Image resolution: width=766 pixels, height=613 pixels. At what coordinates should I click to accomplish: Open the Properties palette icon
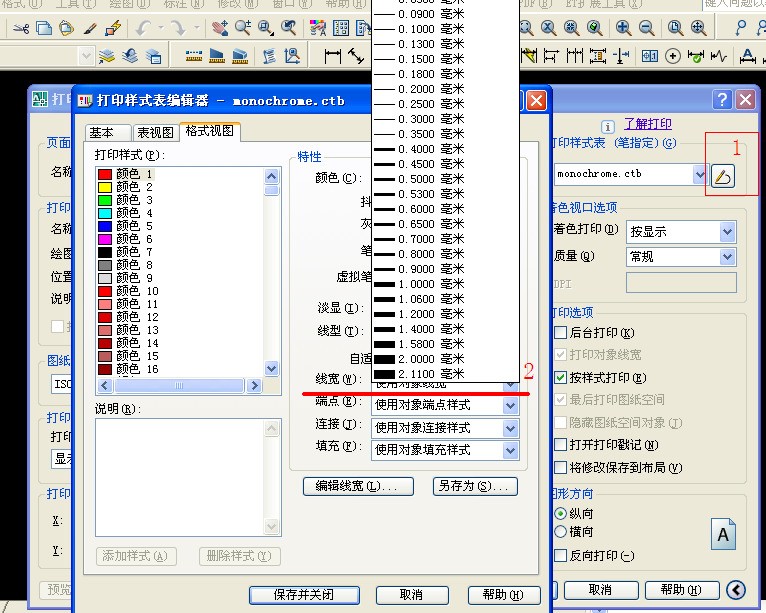coord(318,28)
